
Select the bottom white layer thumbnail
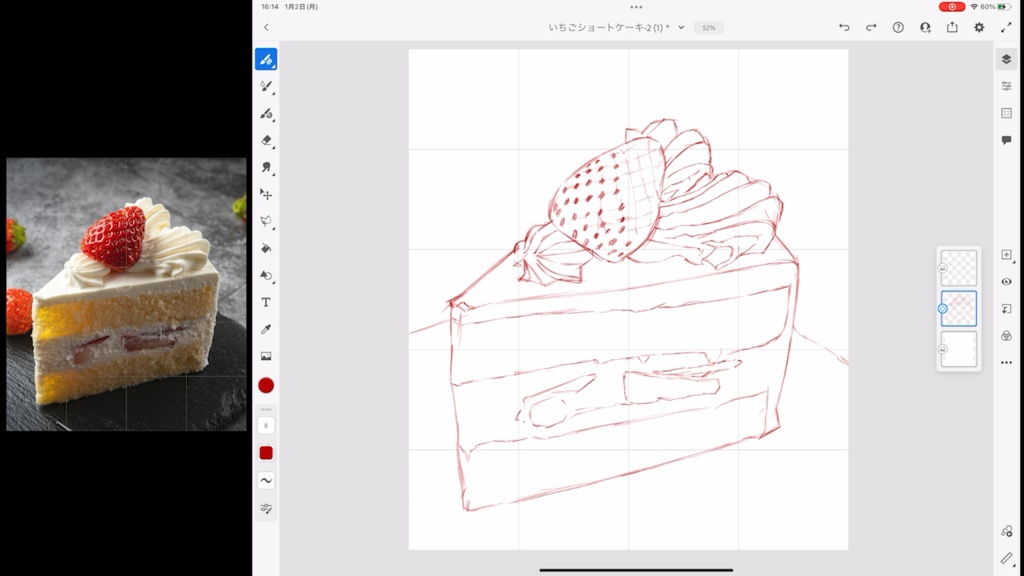958,350
